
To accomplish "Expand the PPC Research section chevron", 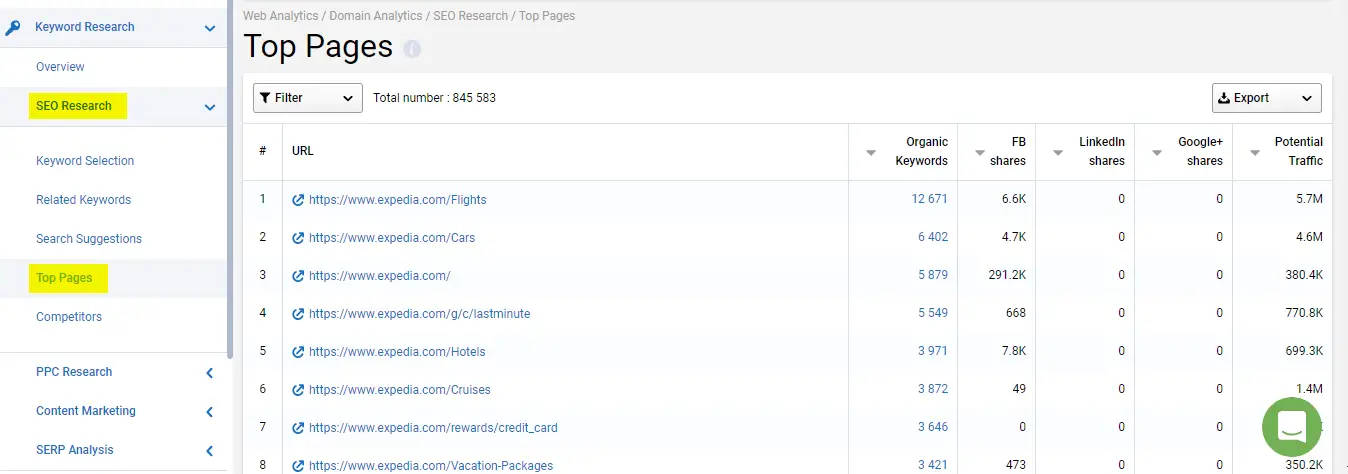I will (210, 373).
